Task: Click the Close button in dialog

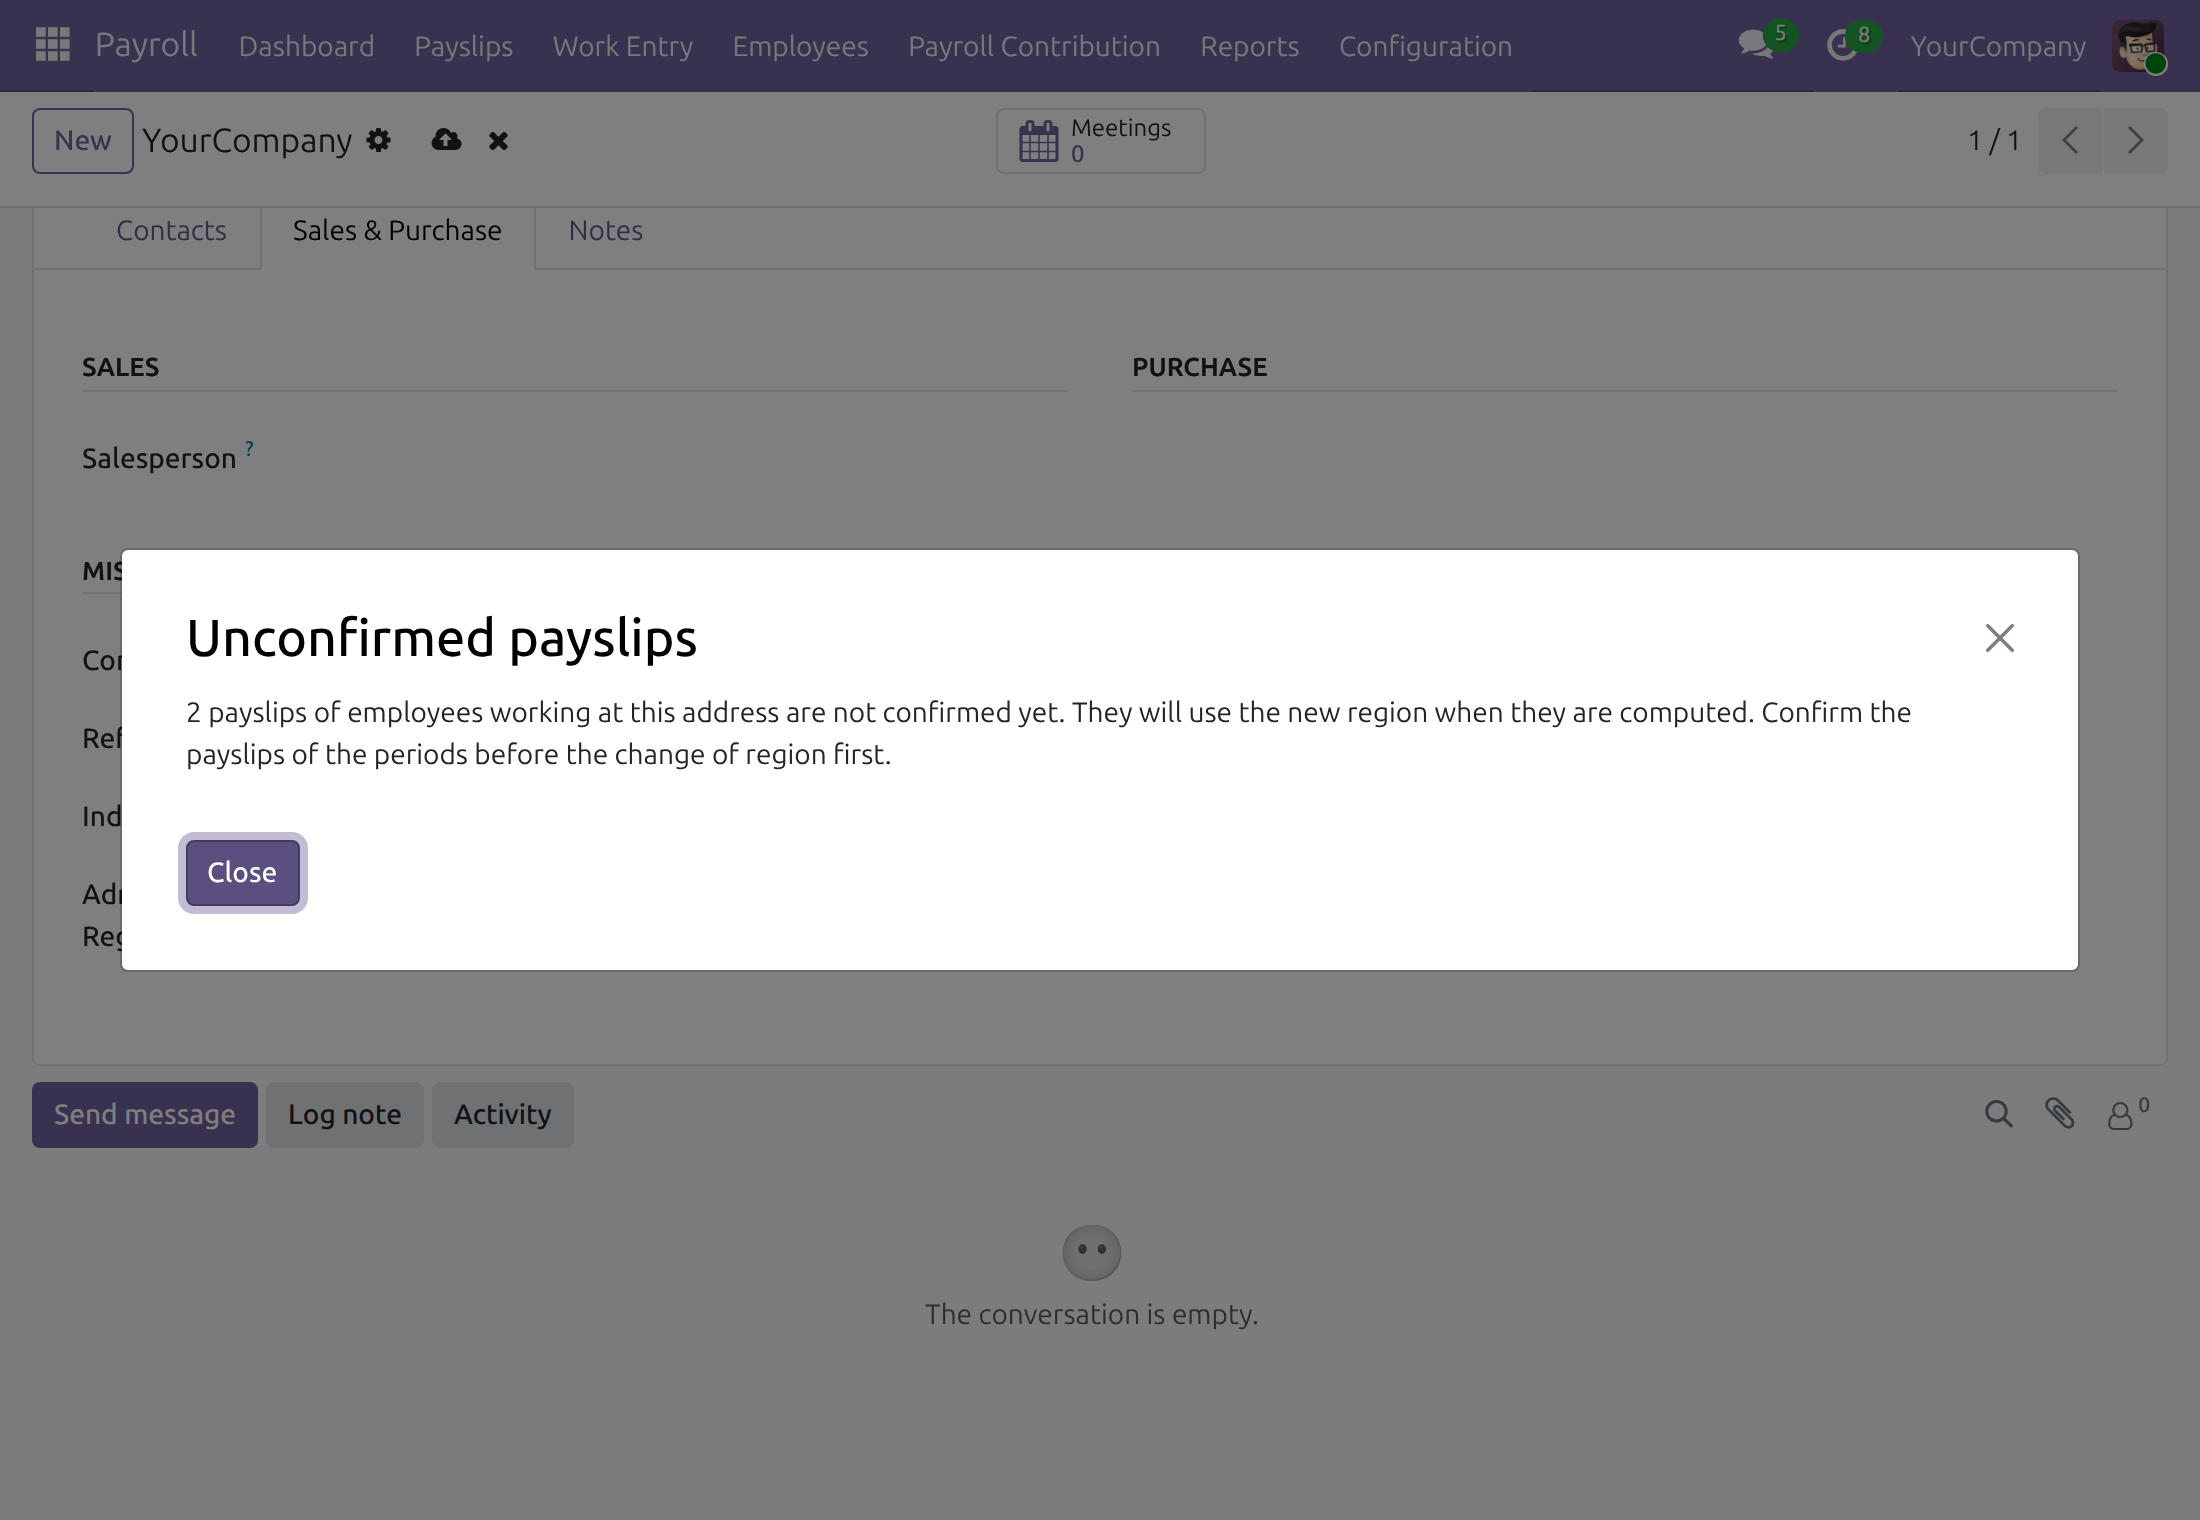Action: point(242,873)
